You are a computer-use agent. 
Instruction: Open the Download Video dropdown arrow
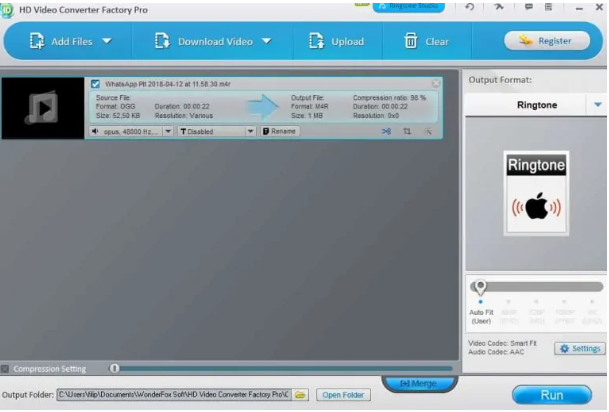(x=266, y=41)
